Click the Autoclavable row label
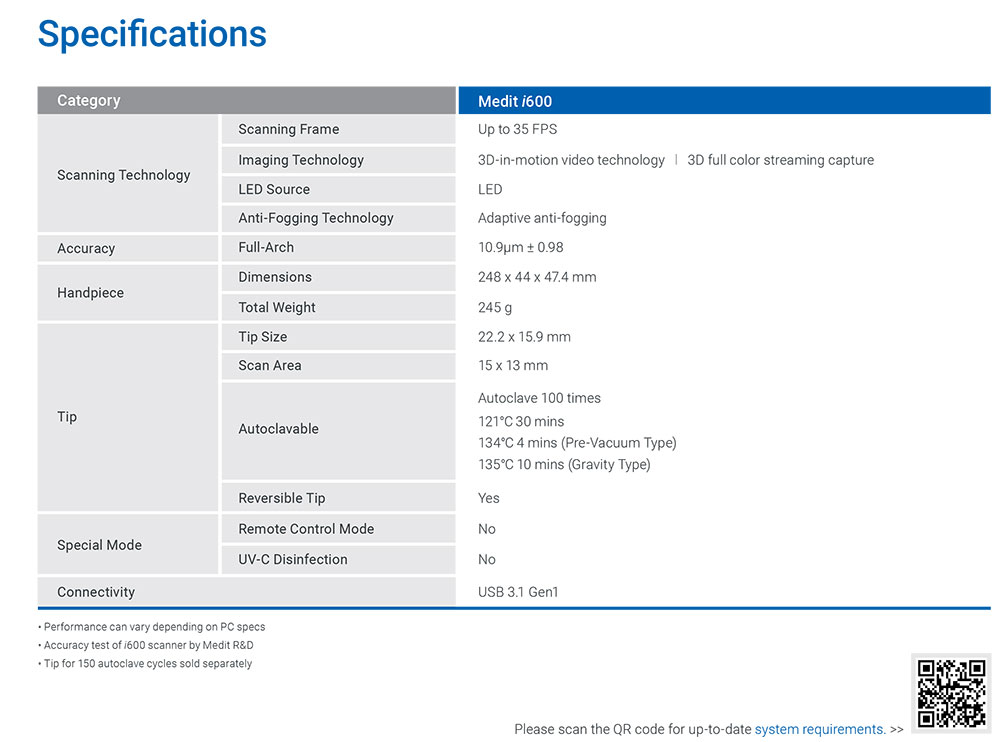Image resolution: width=1000 pixels, height=742 pixels. [279, 429]
